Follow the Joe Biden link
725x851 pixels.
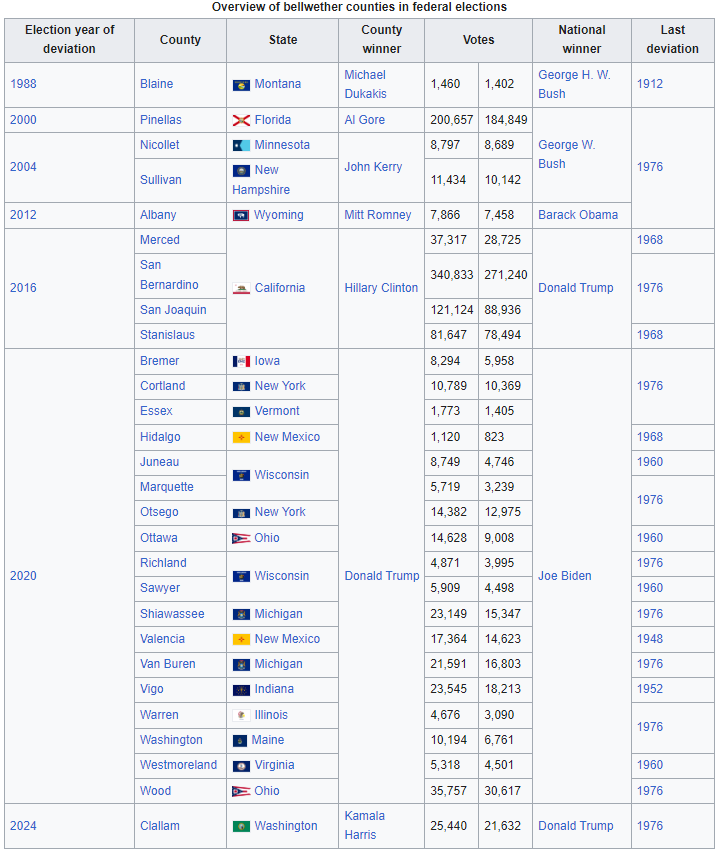pos(565,576)
